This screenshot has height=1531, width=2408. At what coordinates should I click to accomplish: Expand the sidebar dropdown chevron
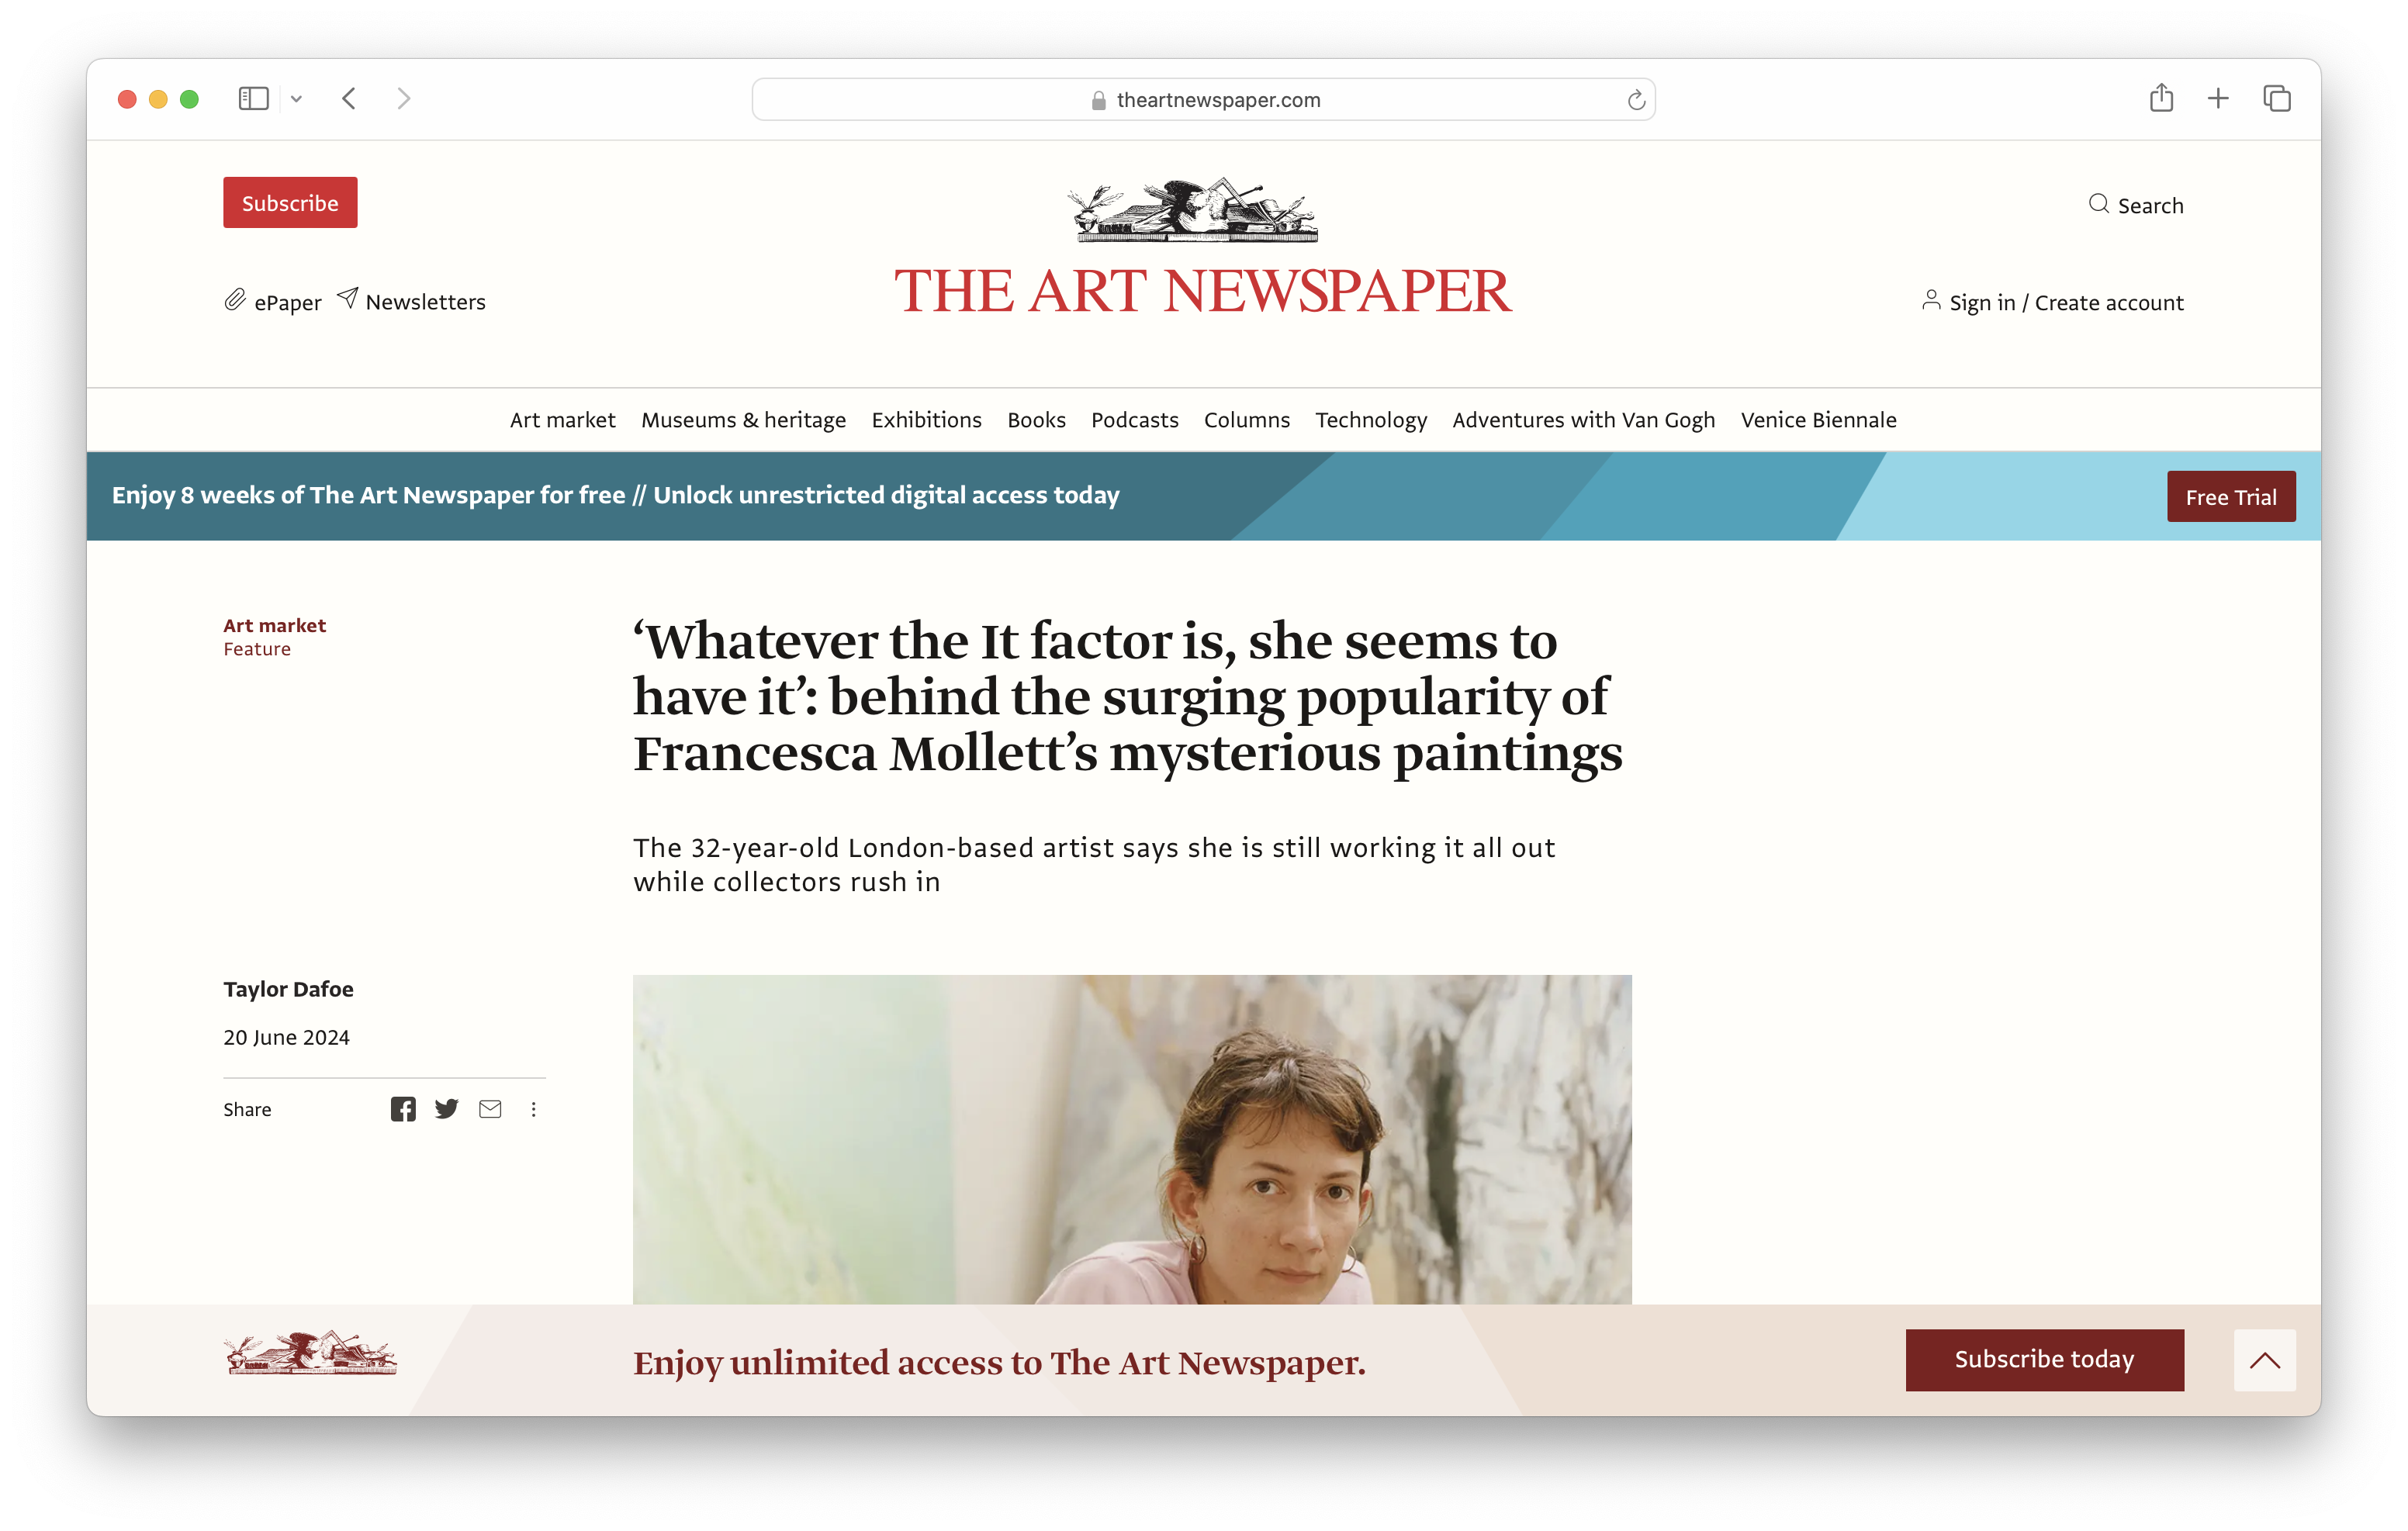click(x=296, y=99)
